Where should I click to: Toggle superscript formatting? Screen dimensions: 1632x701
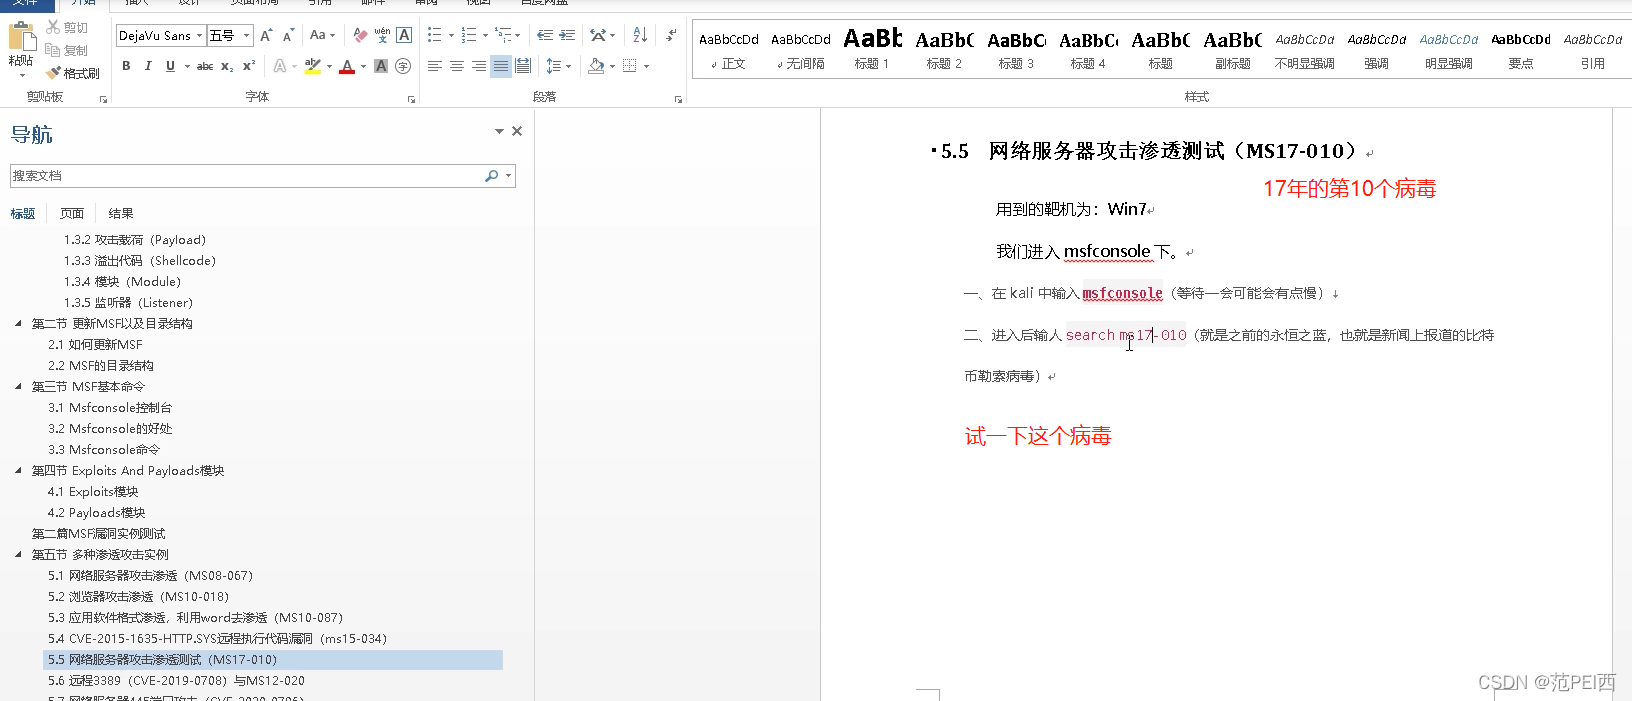249,66
